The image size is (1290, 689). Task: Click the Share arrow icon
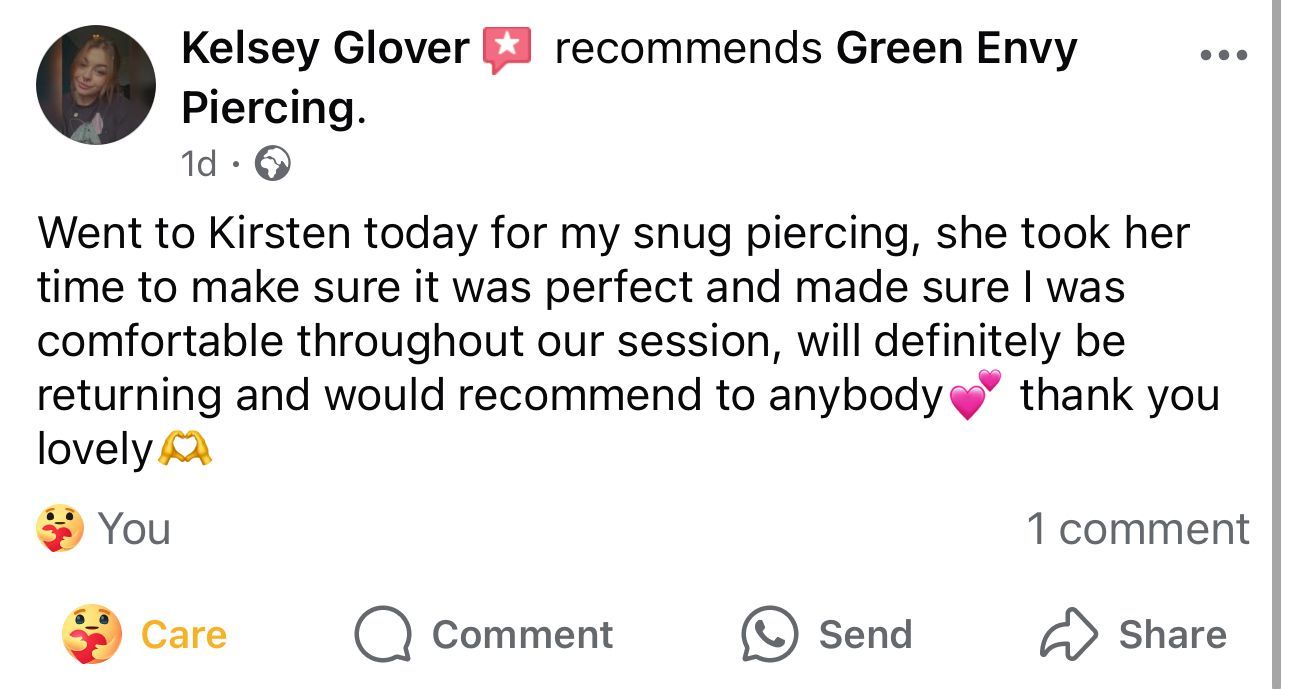[x=1068, y=635]
